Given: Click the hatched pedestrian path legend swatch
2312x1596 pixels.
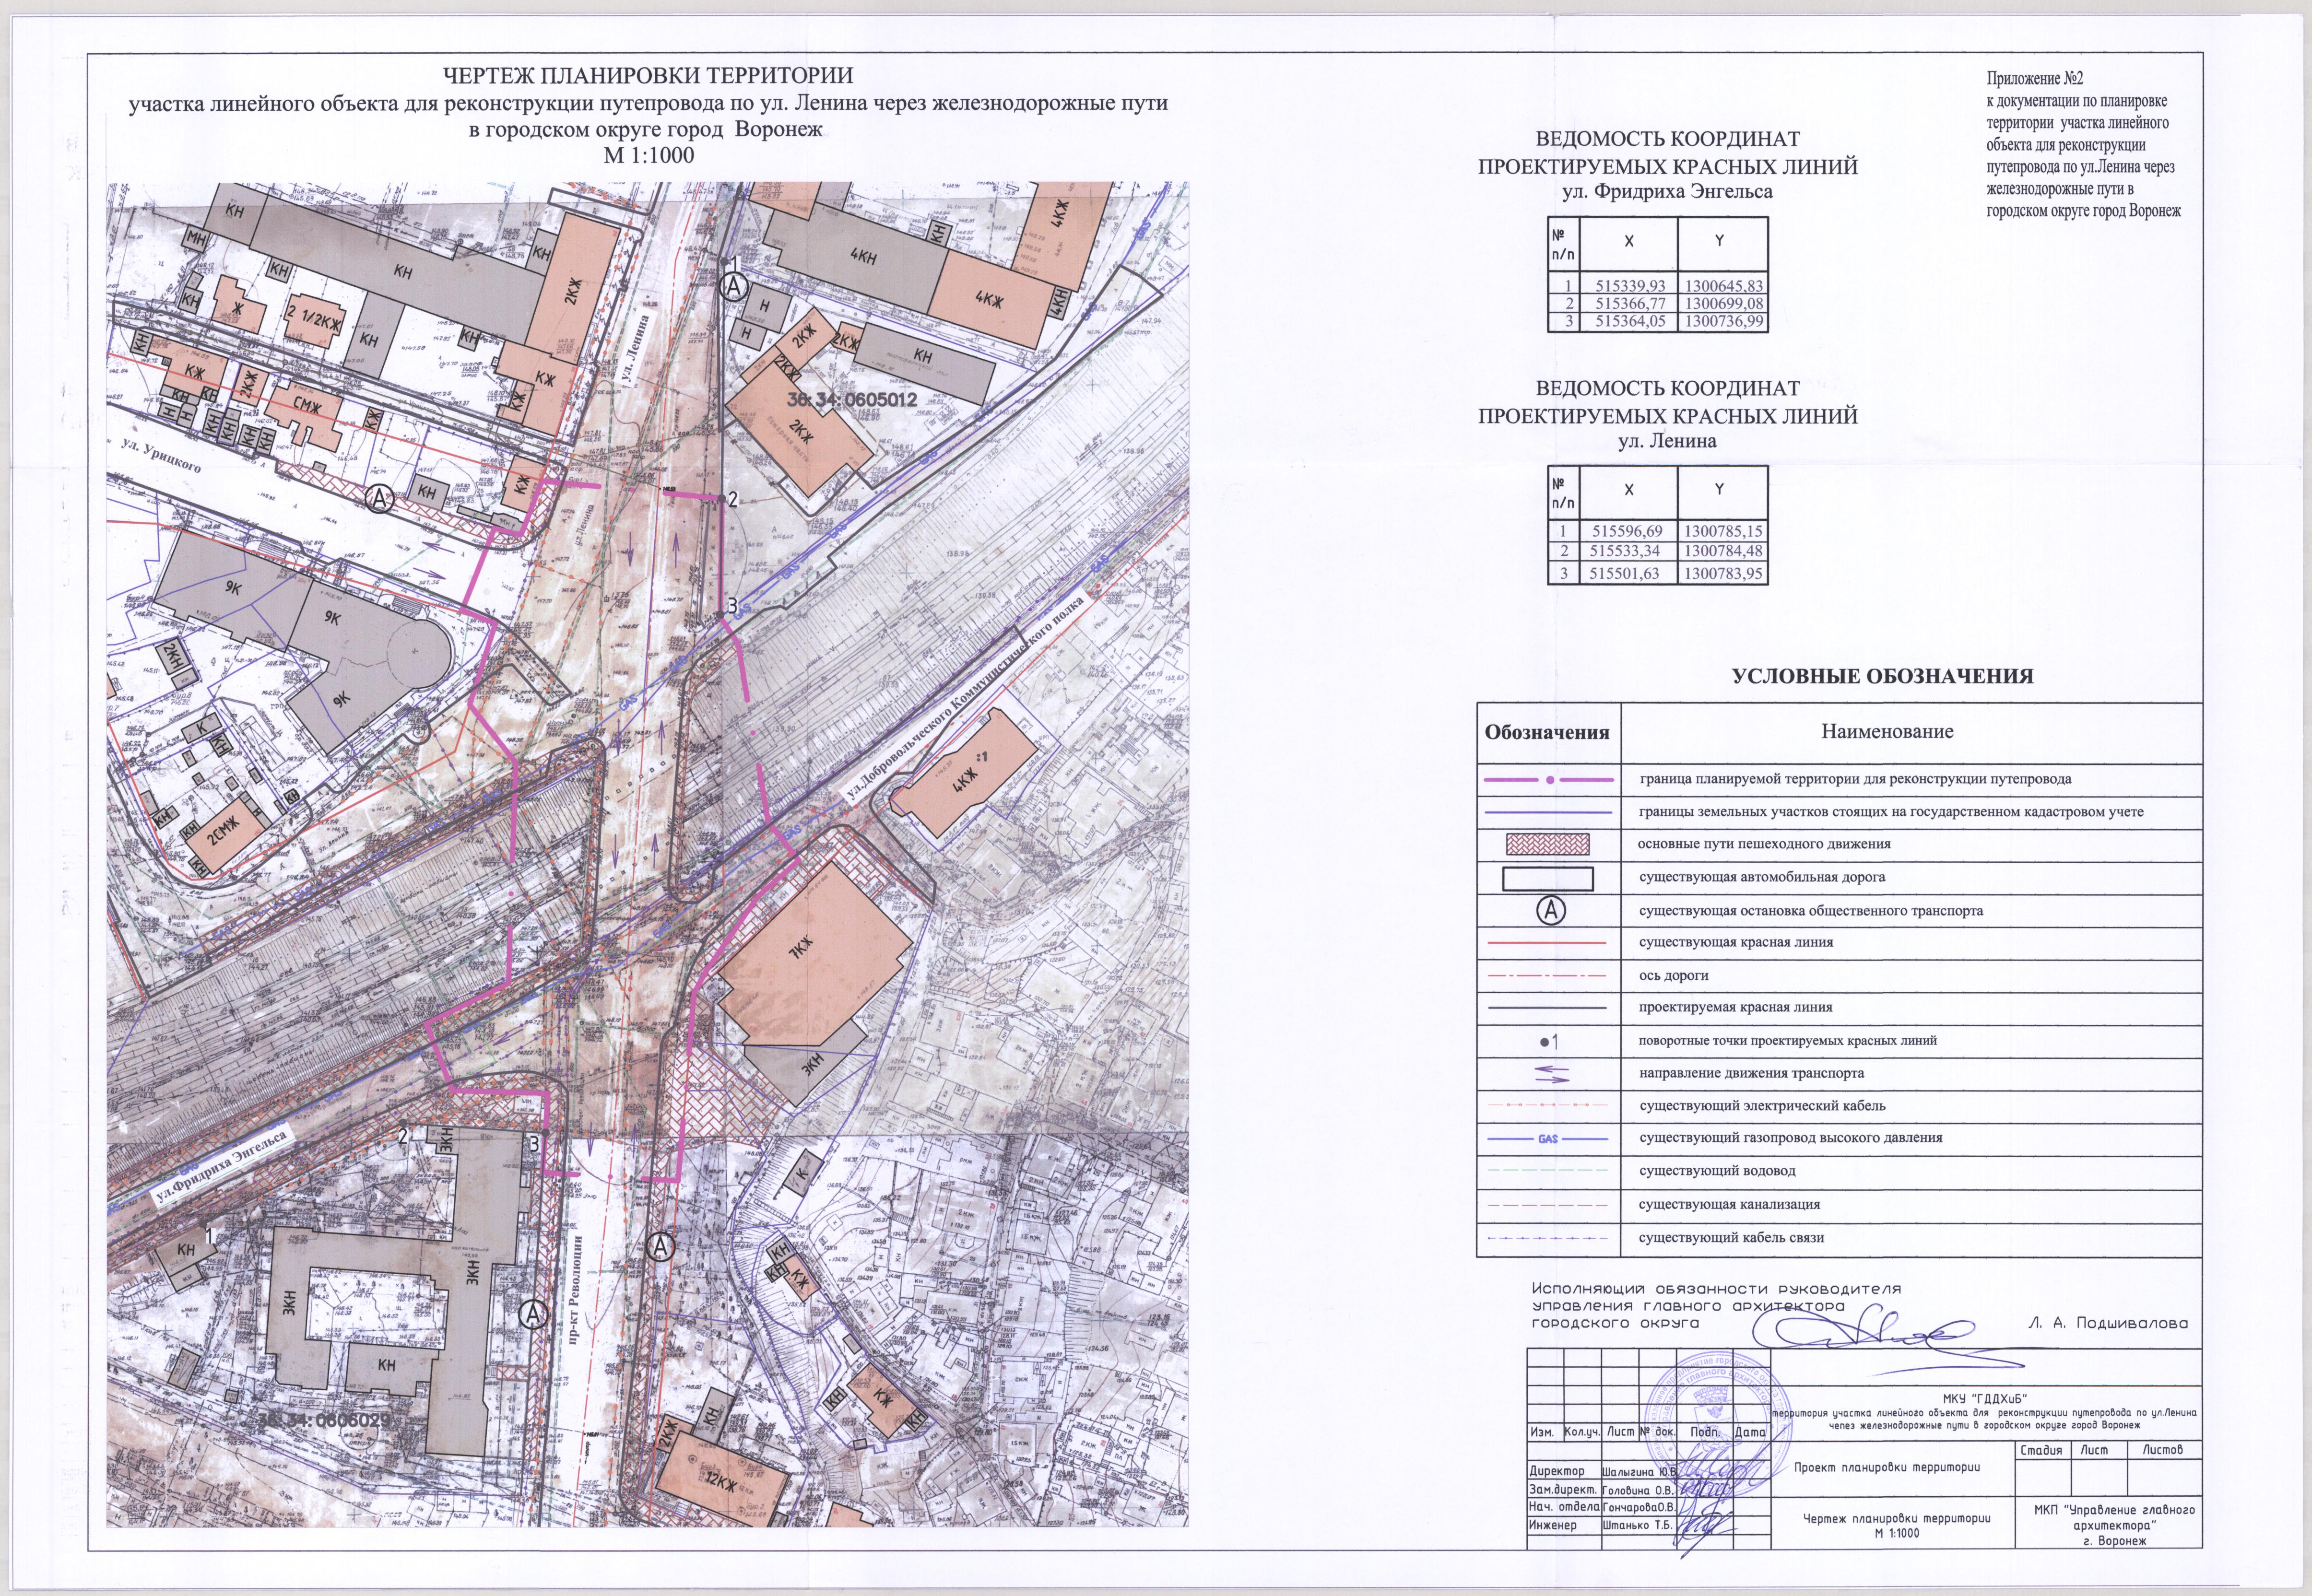Looking at the screenshot, I should point(1547,844).
